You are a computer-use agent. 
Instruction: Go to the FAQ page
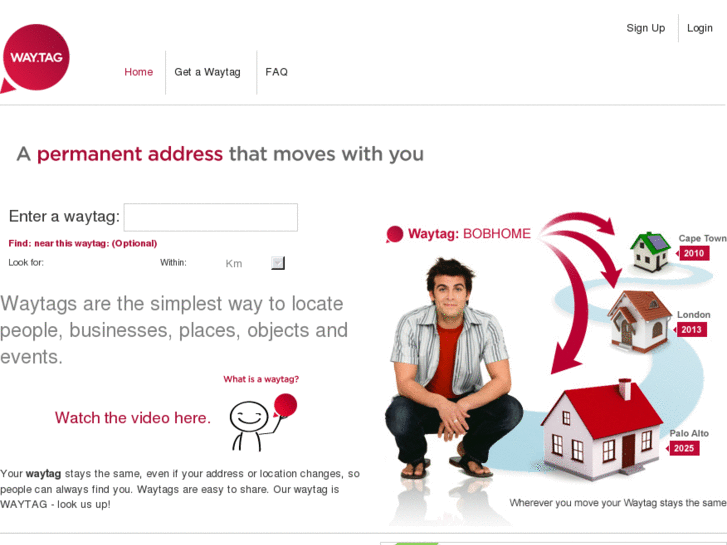(276, 72)
